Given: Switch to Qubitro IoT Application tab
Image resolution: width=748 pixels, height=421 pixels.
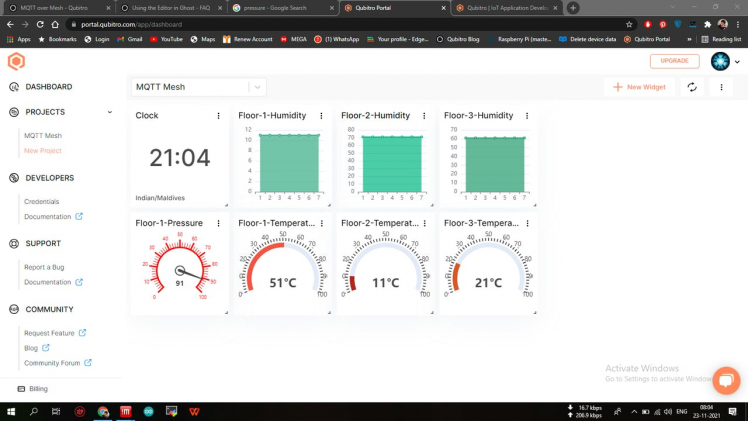Looking at the screenshot, I should click(x=506, y=8).
